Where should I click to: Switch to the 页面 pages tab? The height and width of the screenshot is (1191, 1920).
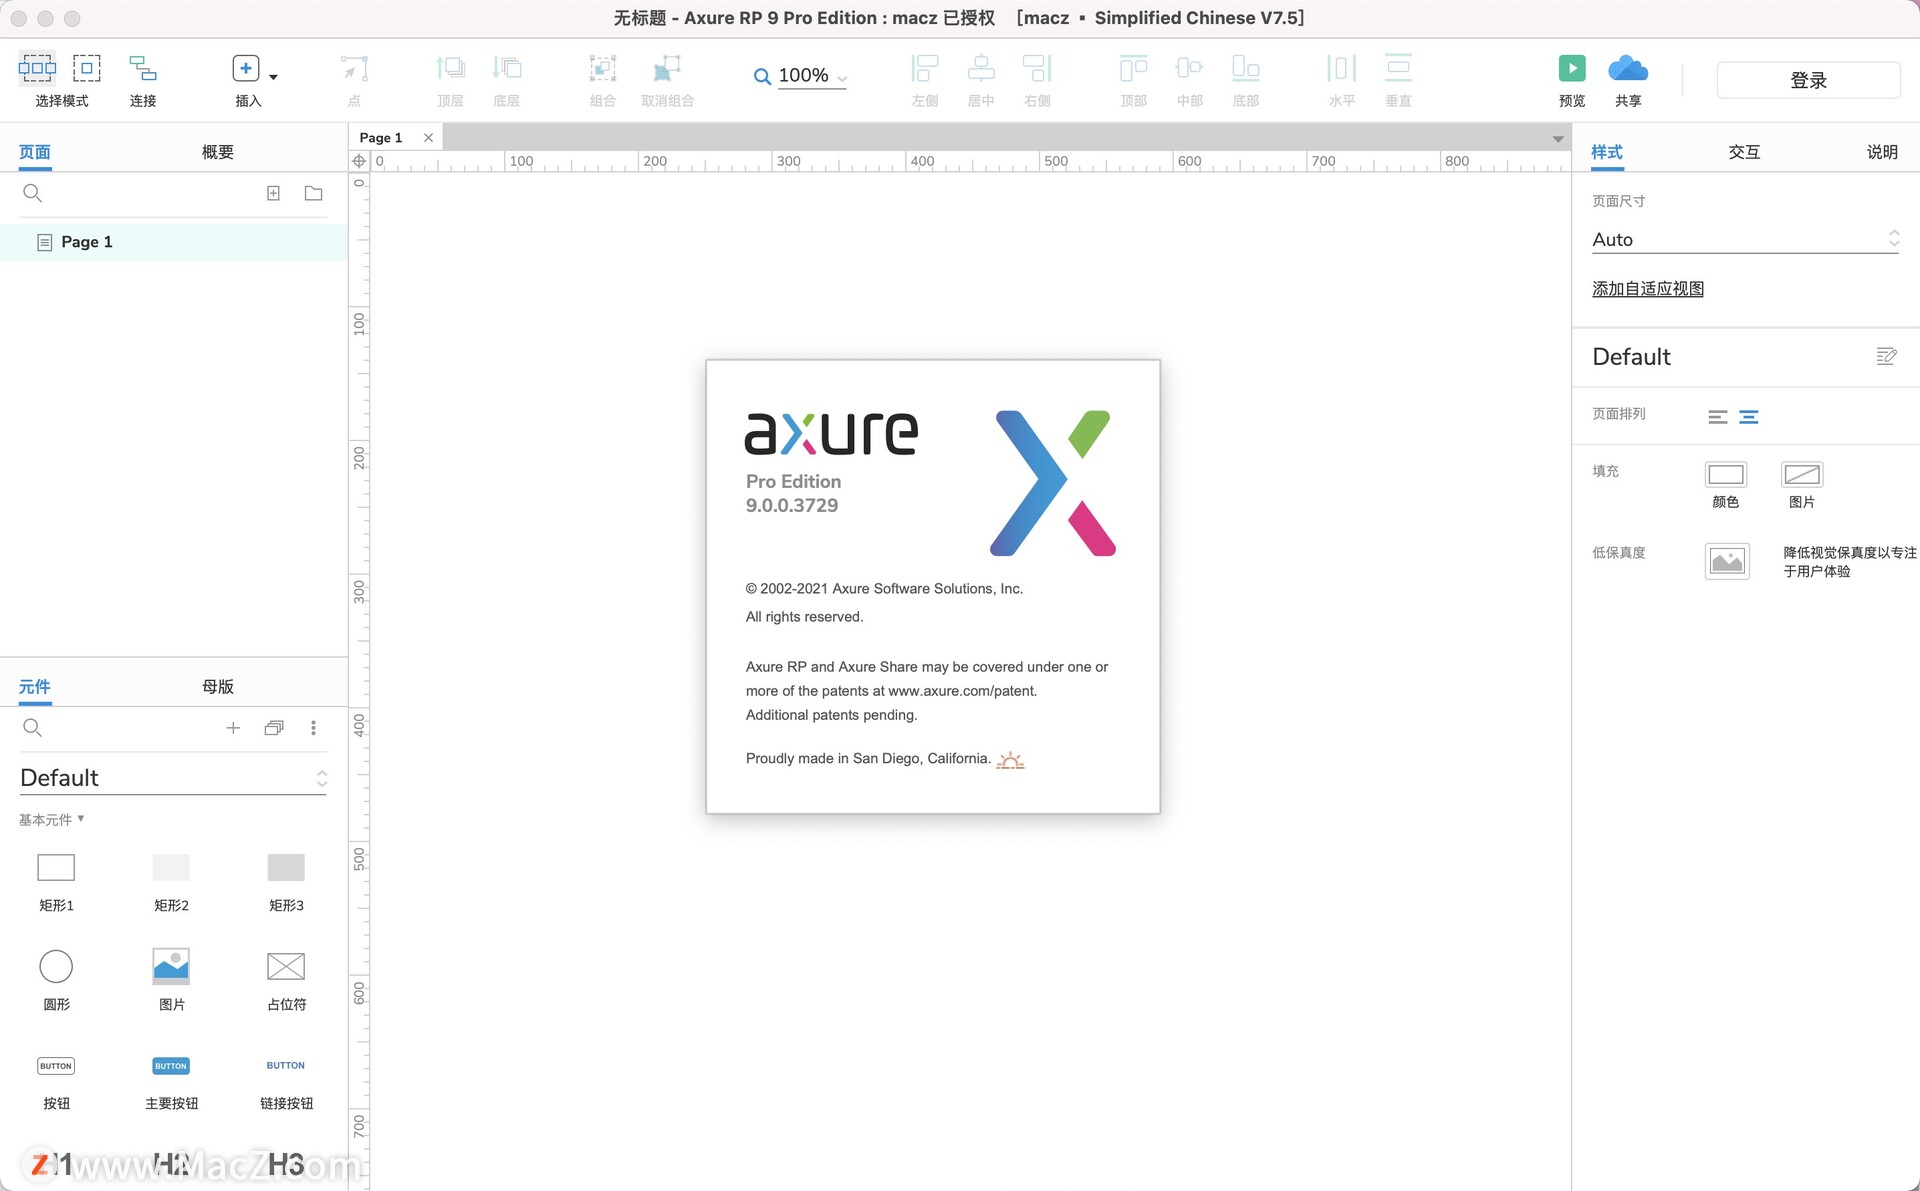coord(35,152)
